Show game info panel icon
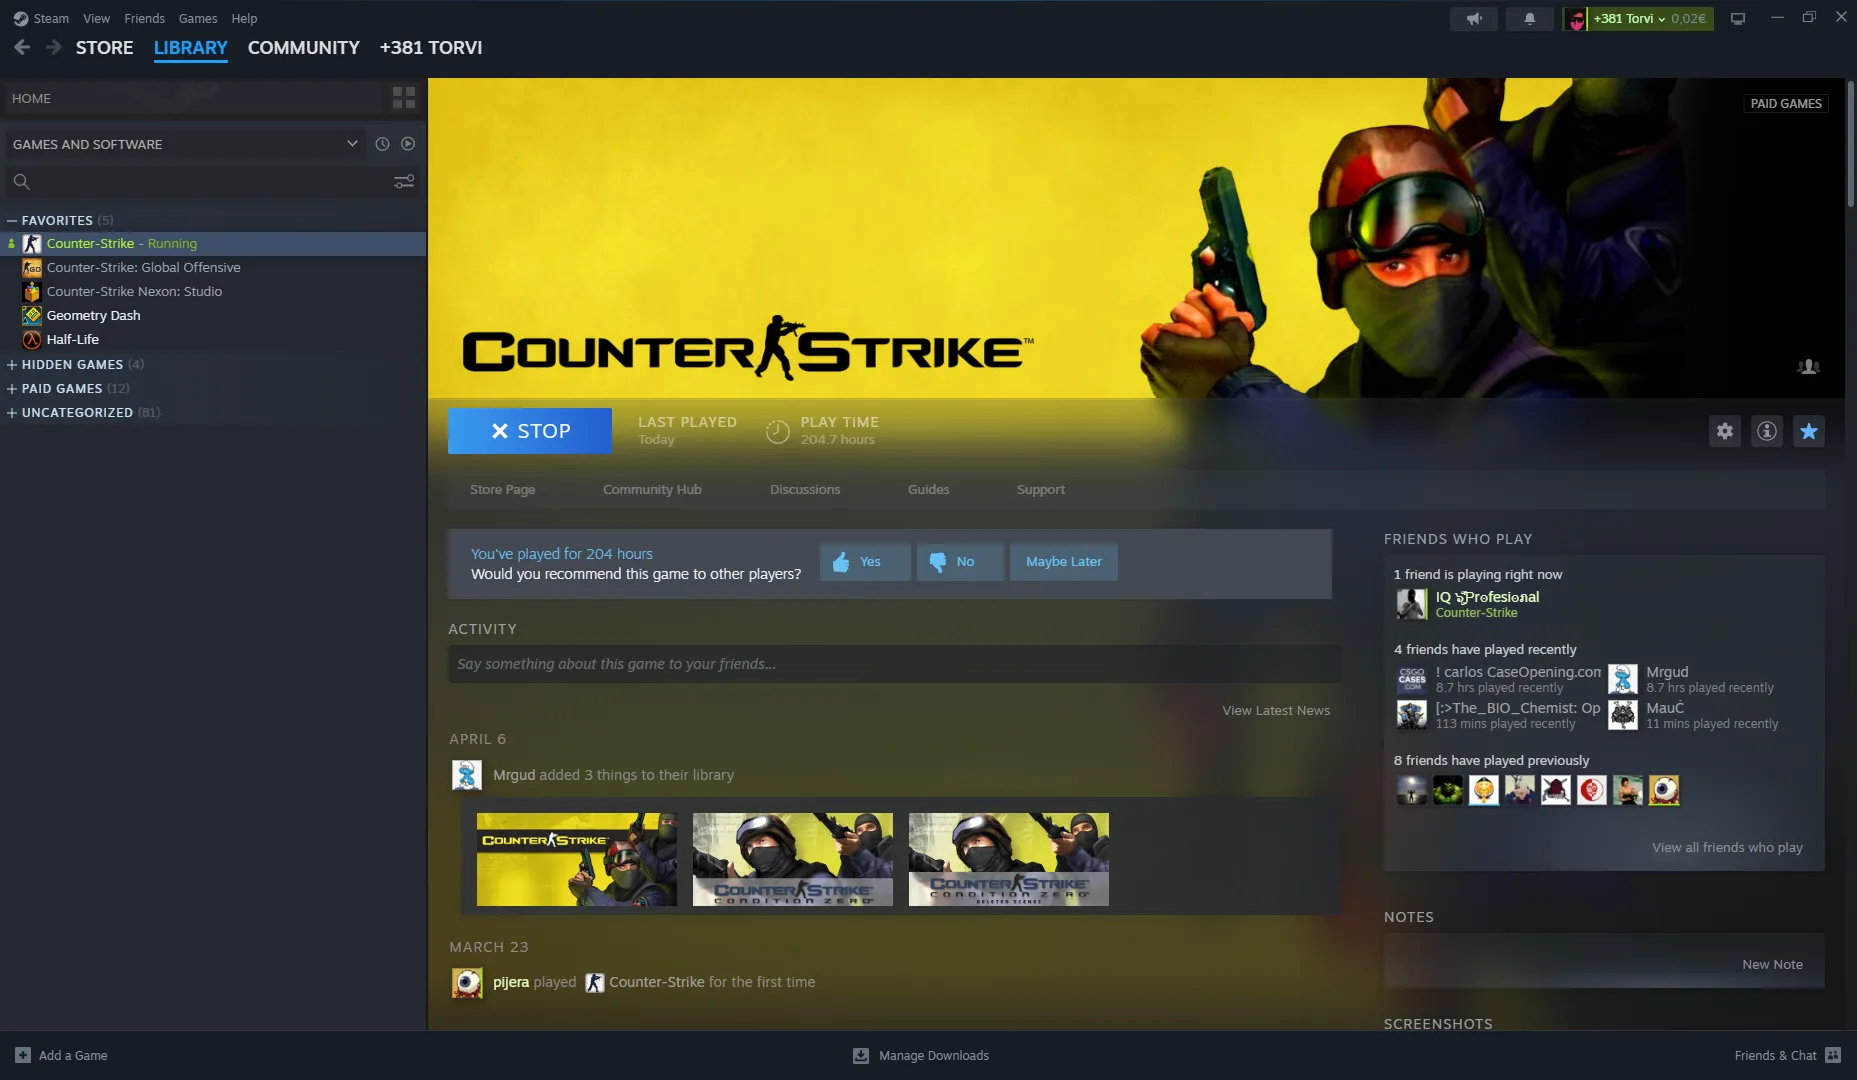The height and width of the screenshot is (1080, 1857). click(1767, 431)
